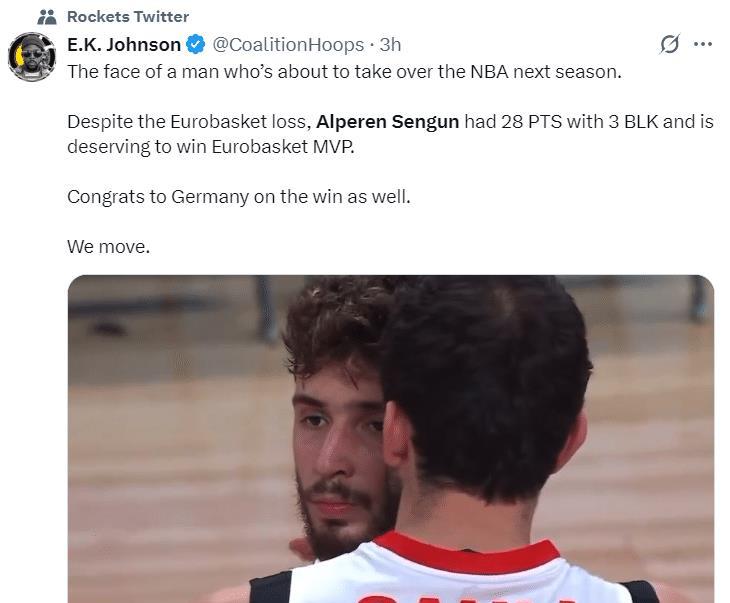Click the red jersey collar in image

tap(466, 552)
